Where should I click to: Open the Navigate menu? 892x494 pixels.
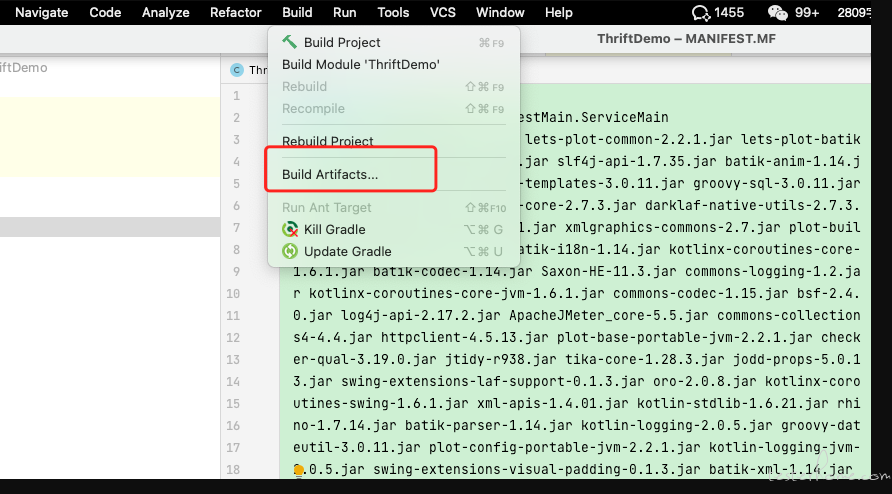42,13
